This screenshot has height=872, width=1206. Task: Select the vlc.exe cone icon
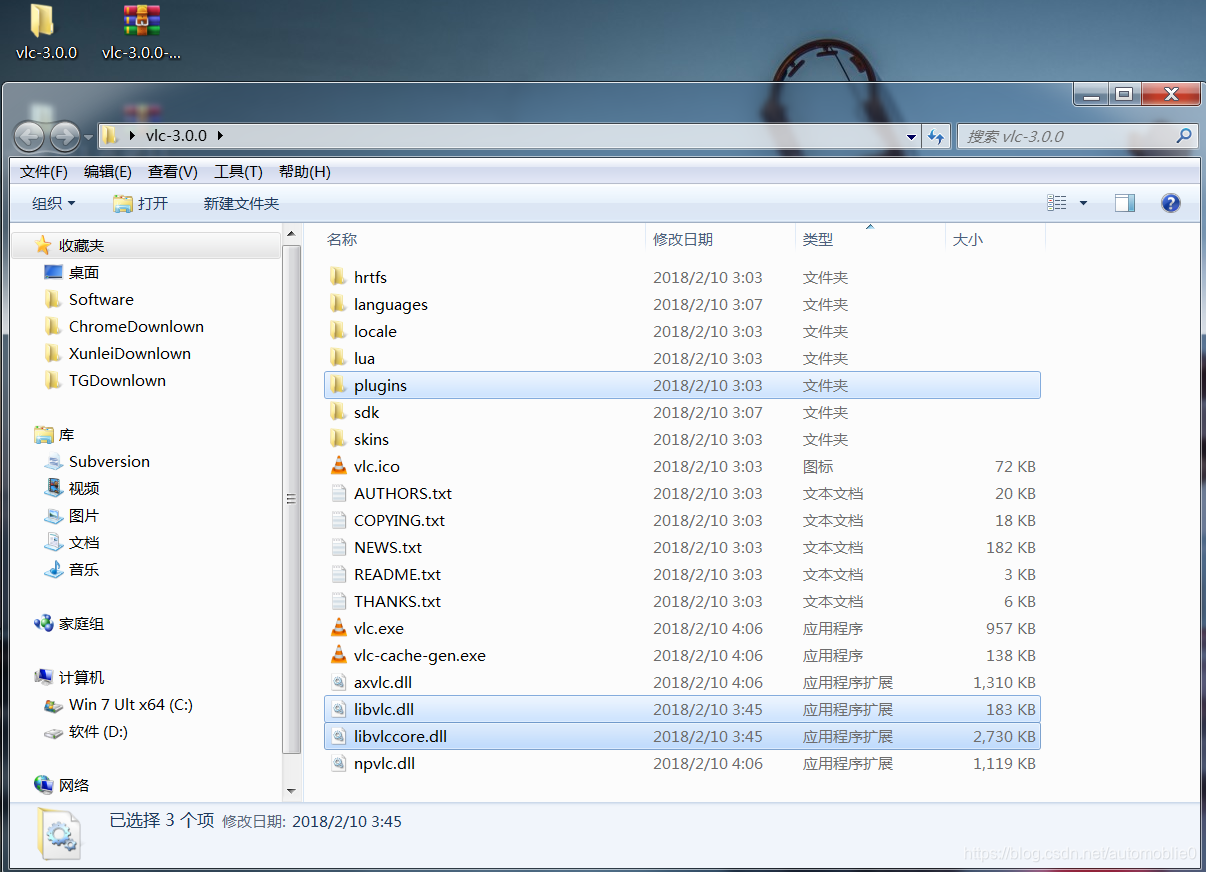(x=338, y=628)
